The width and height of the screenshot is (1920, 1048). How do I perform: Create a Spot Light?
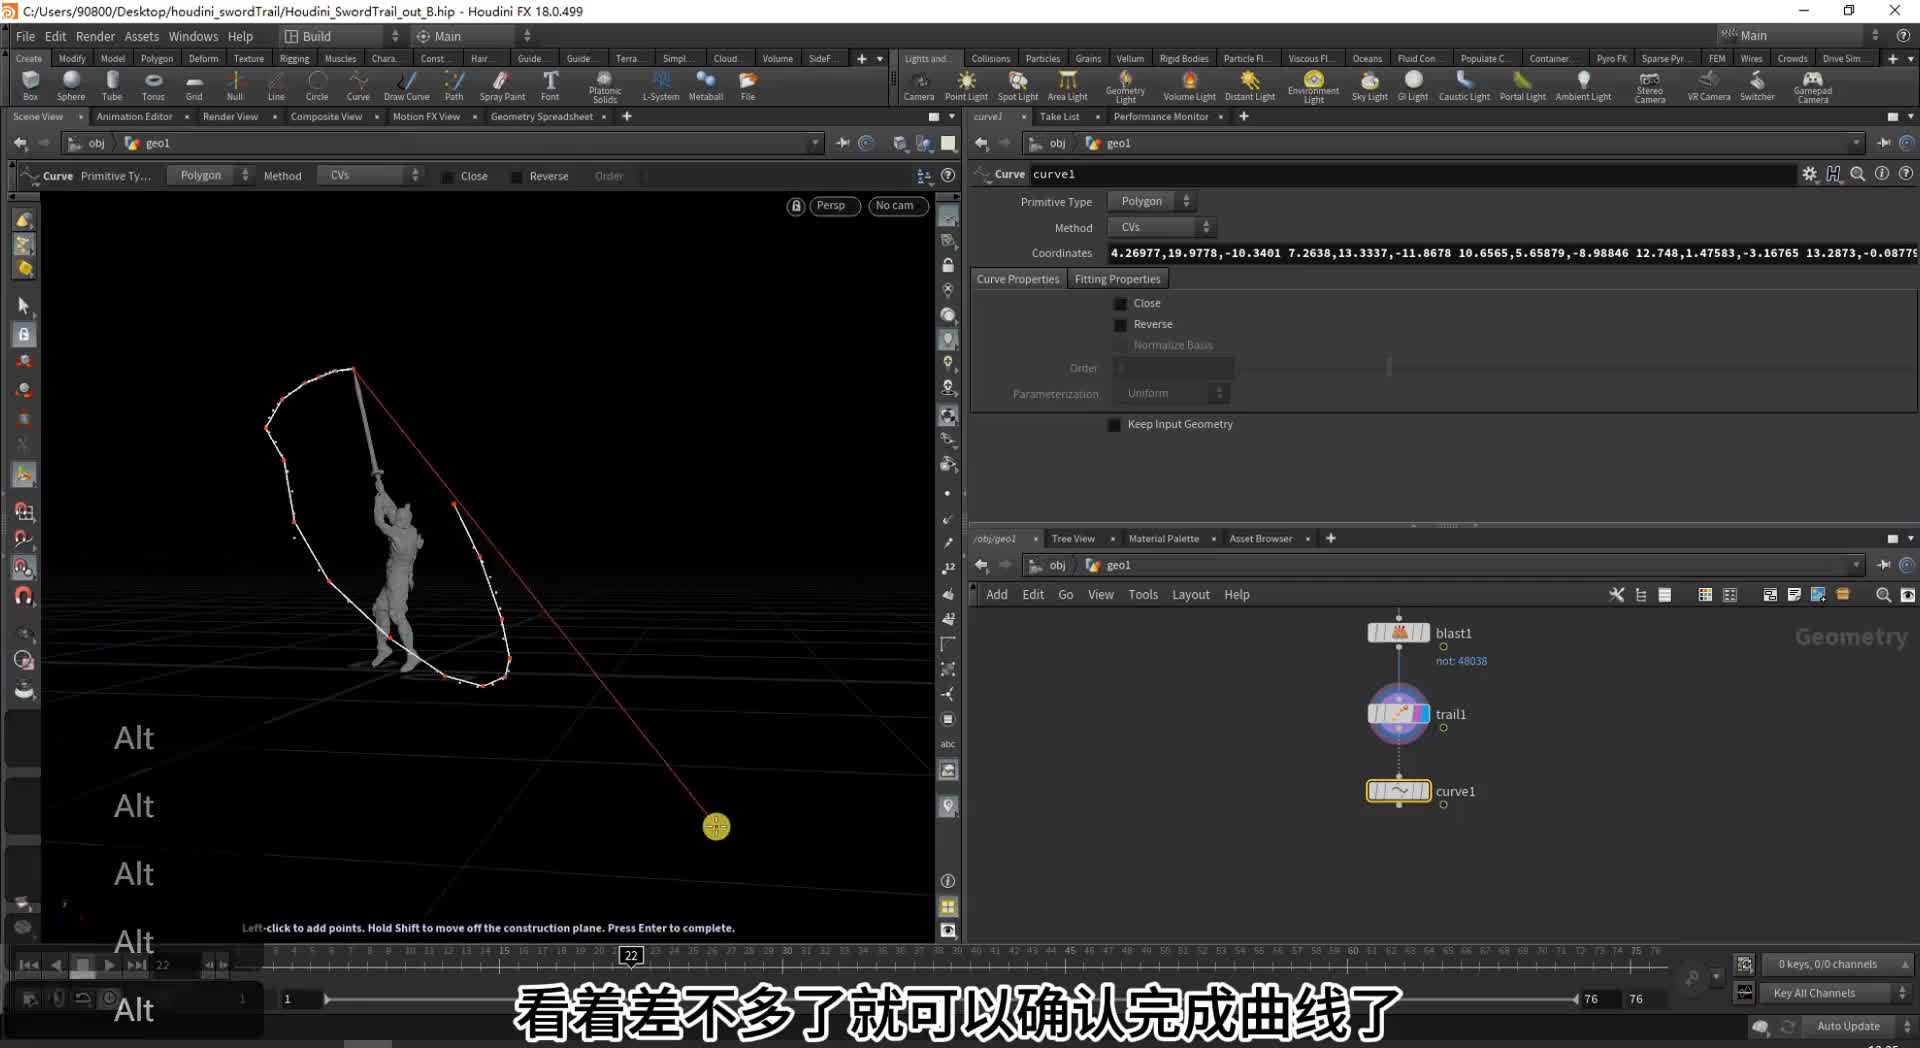[1018, 85]
